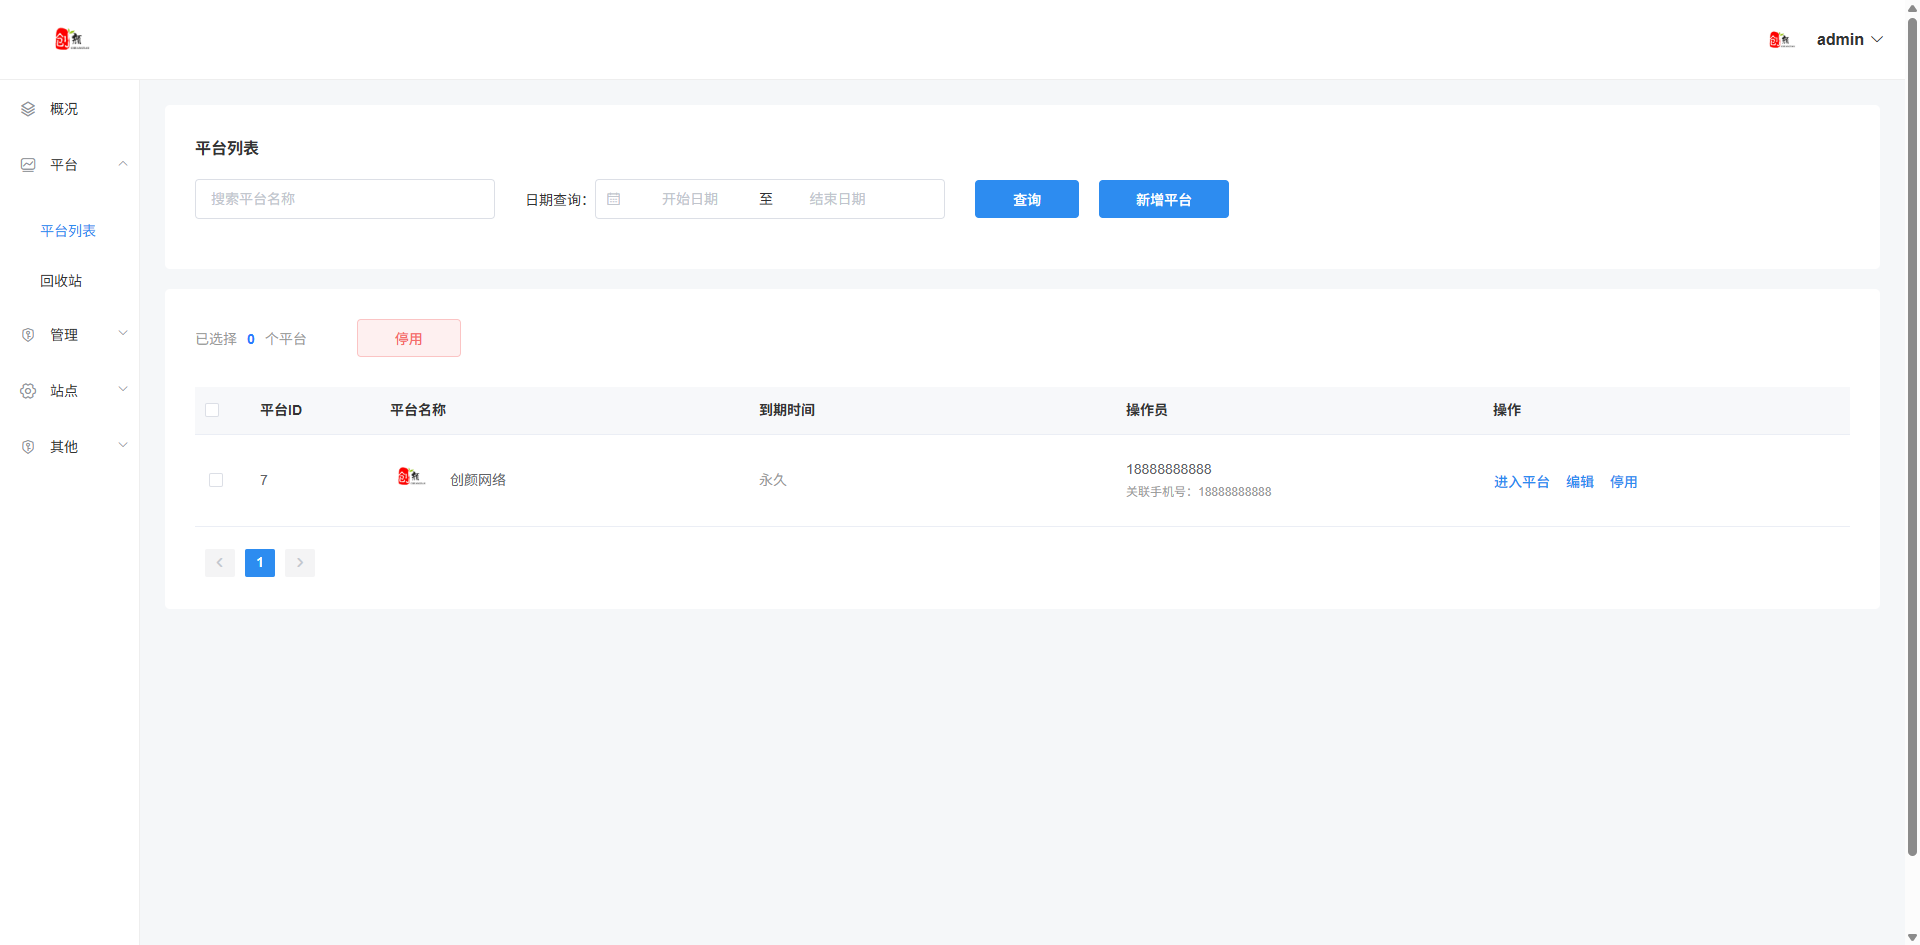Click the 创颜网络 platform logo thumbnail

point(412,477)
